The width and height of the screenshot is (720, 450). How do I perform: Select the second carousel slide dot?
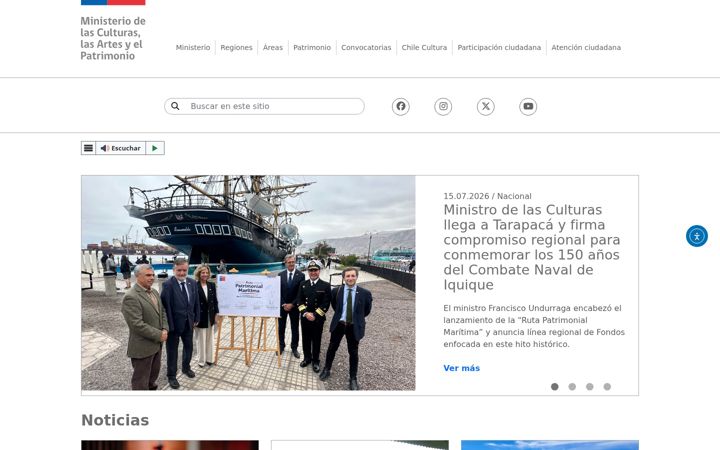click(572, 387)
